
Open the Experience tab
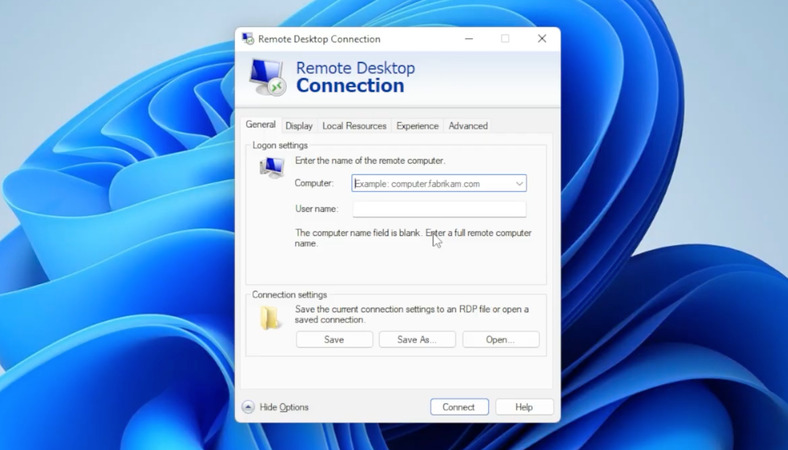click(417, 126)
